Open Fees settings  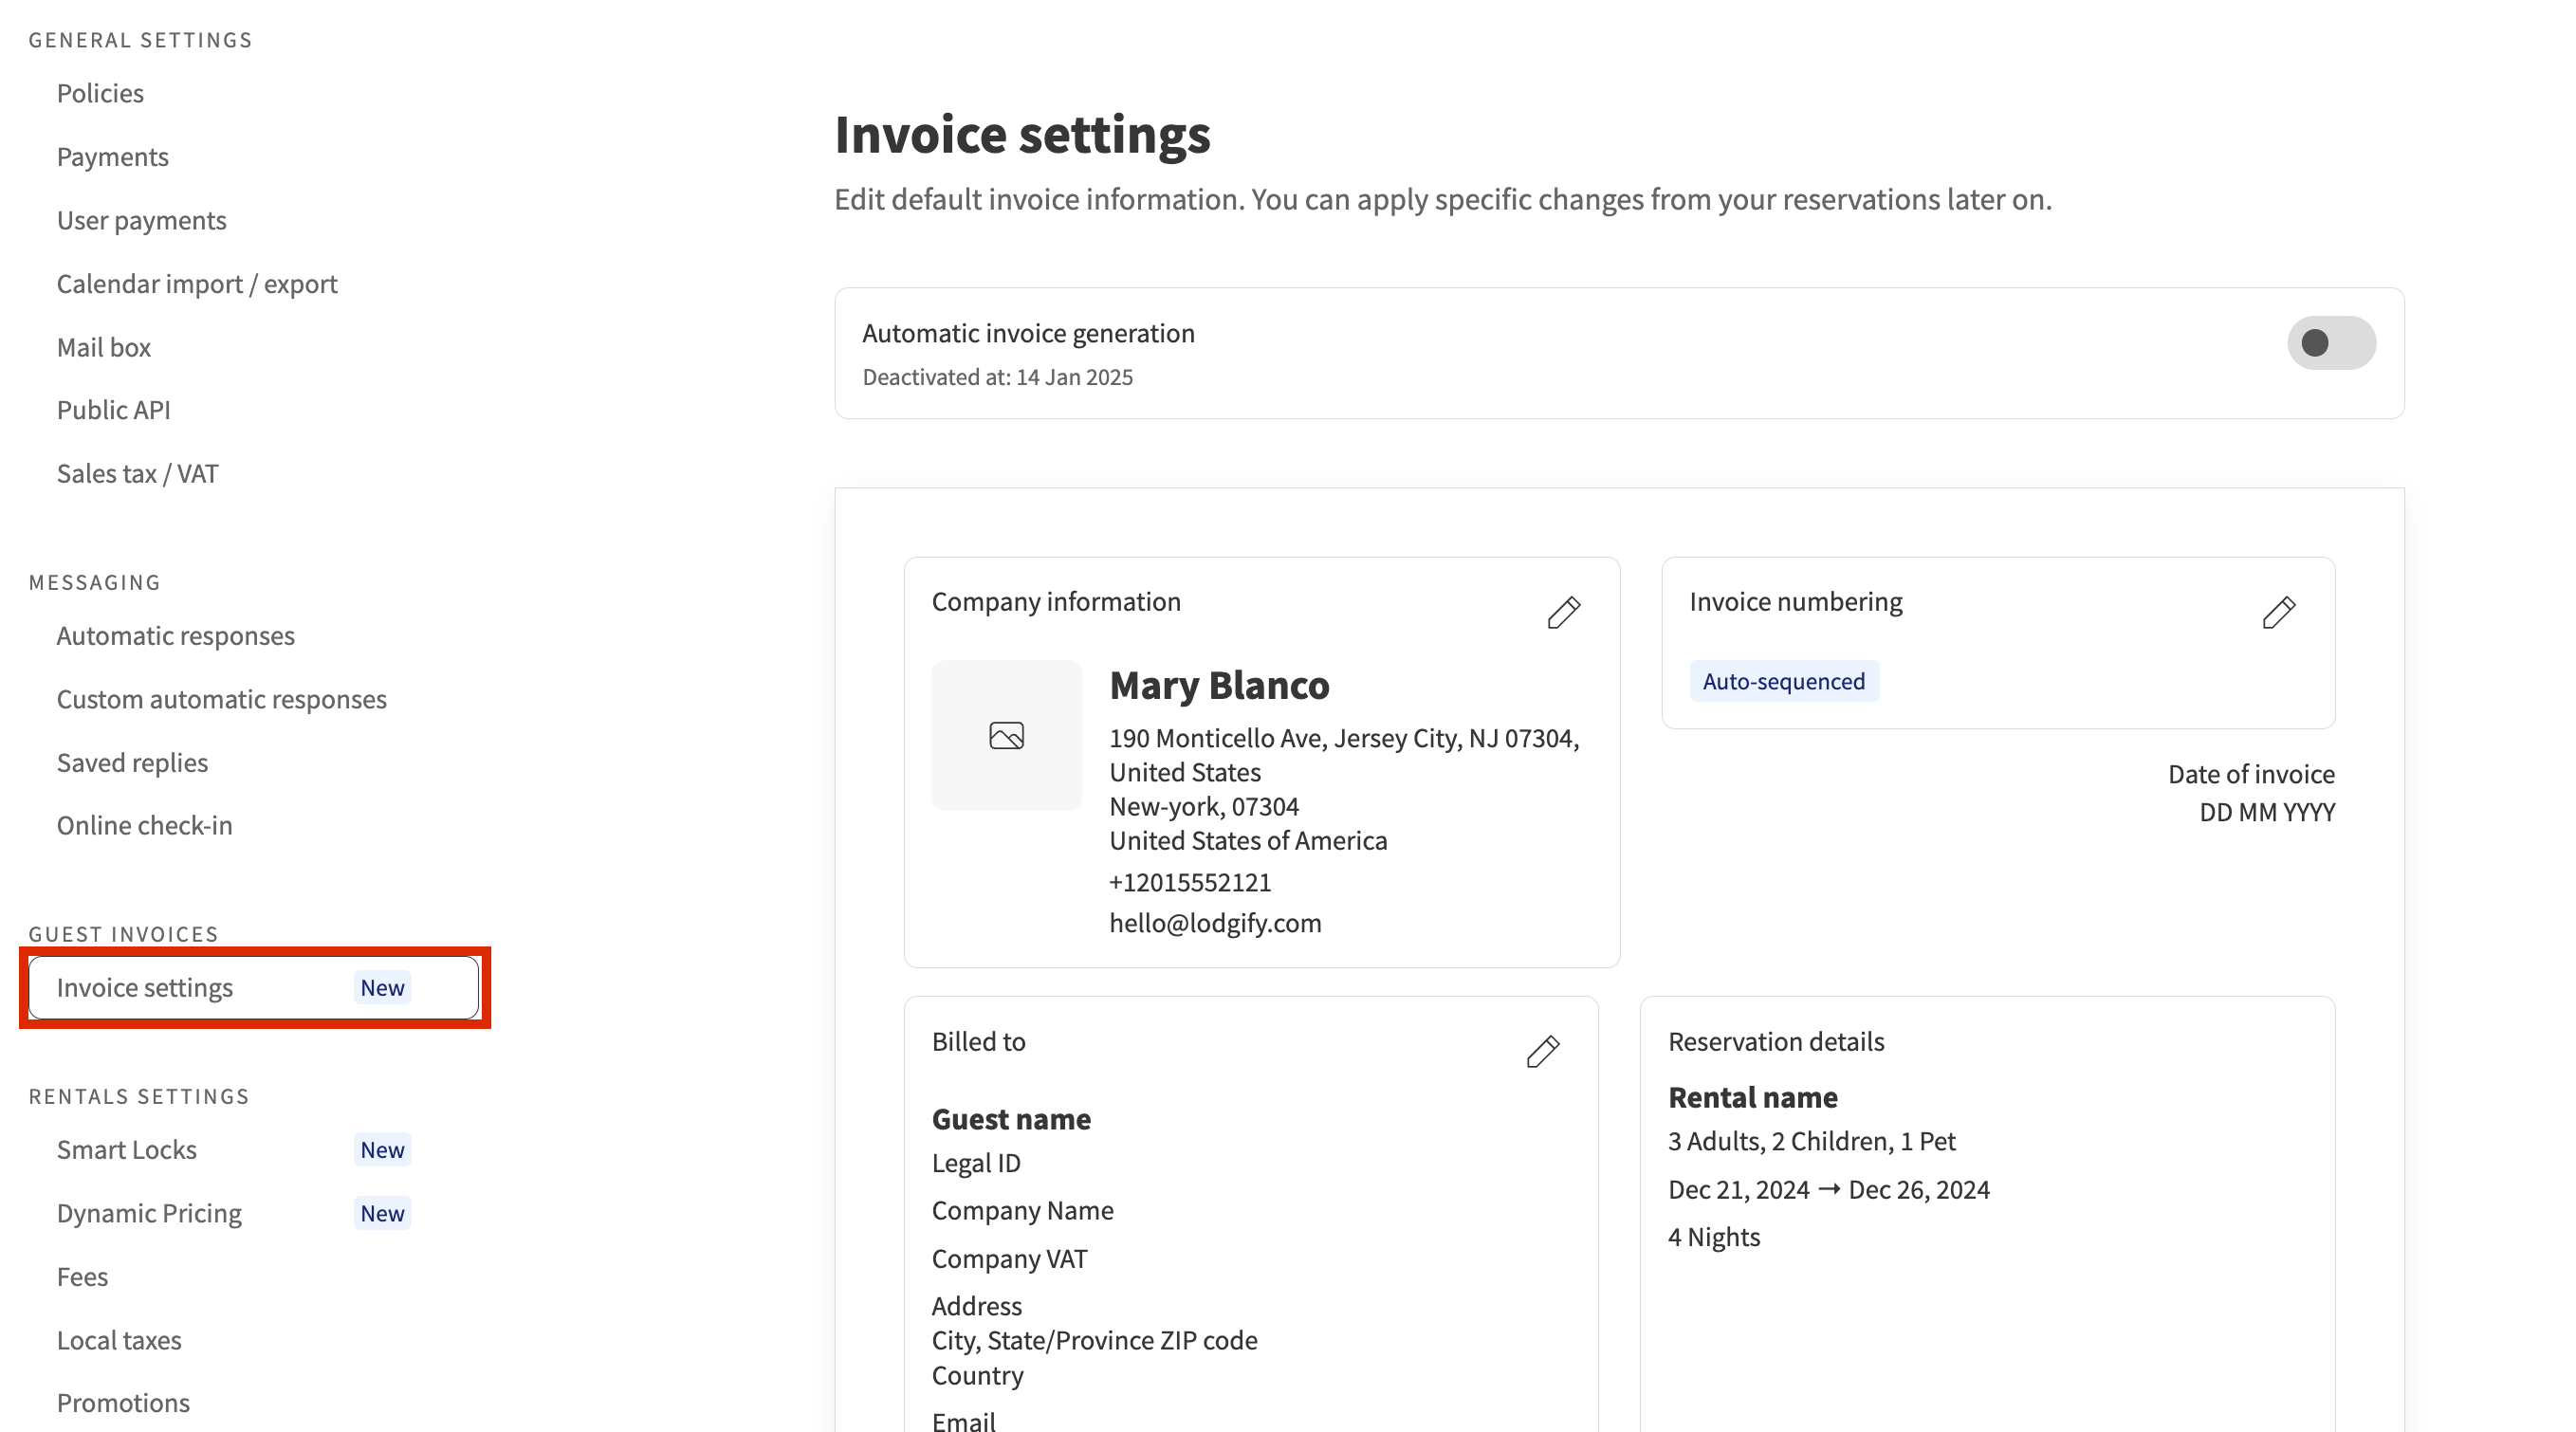[x=82, y=1277]
